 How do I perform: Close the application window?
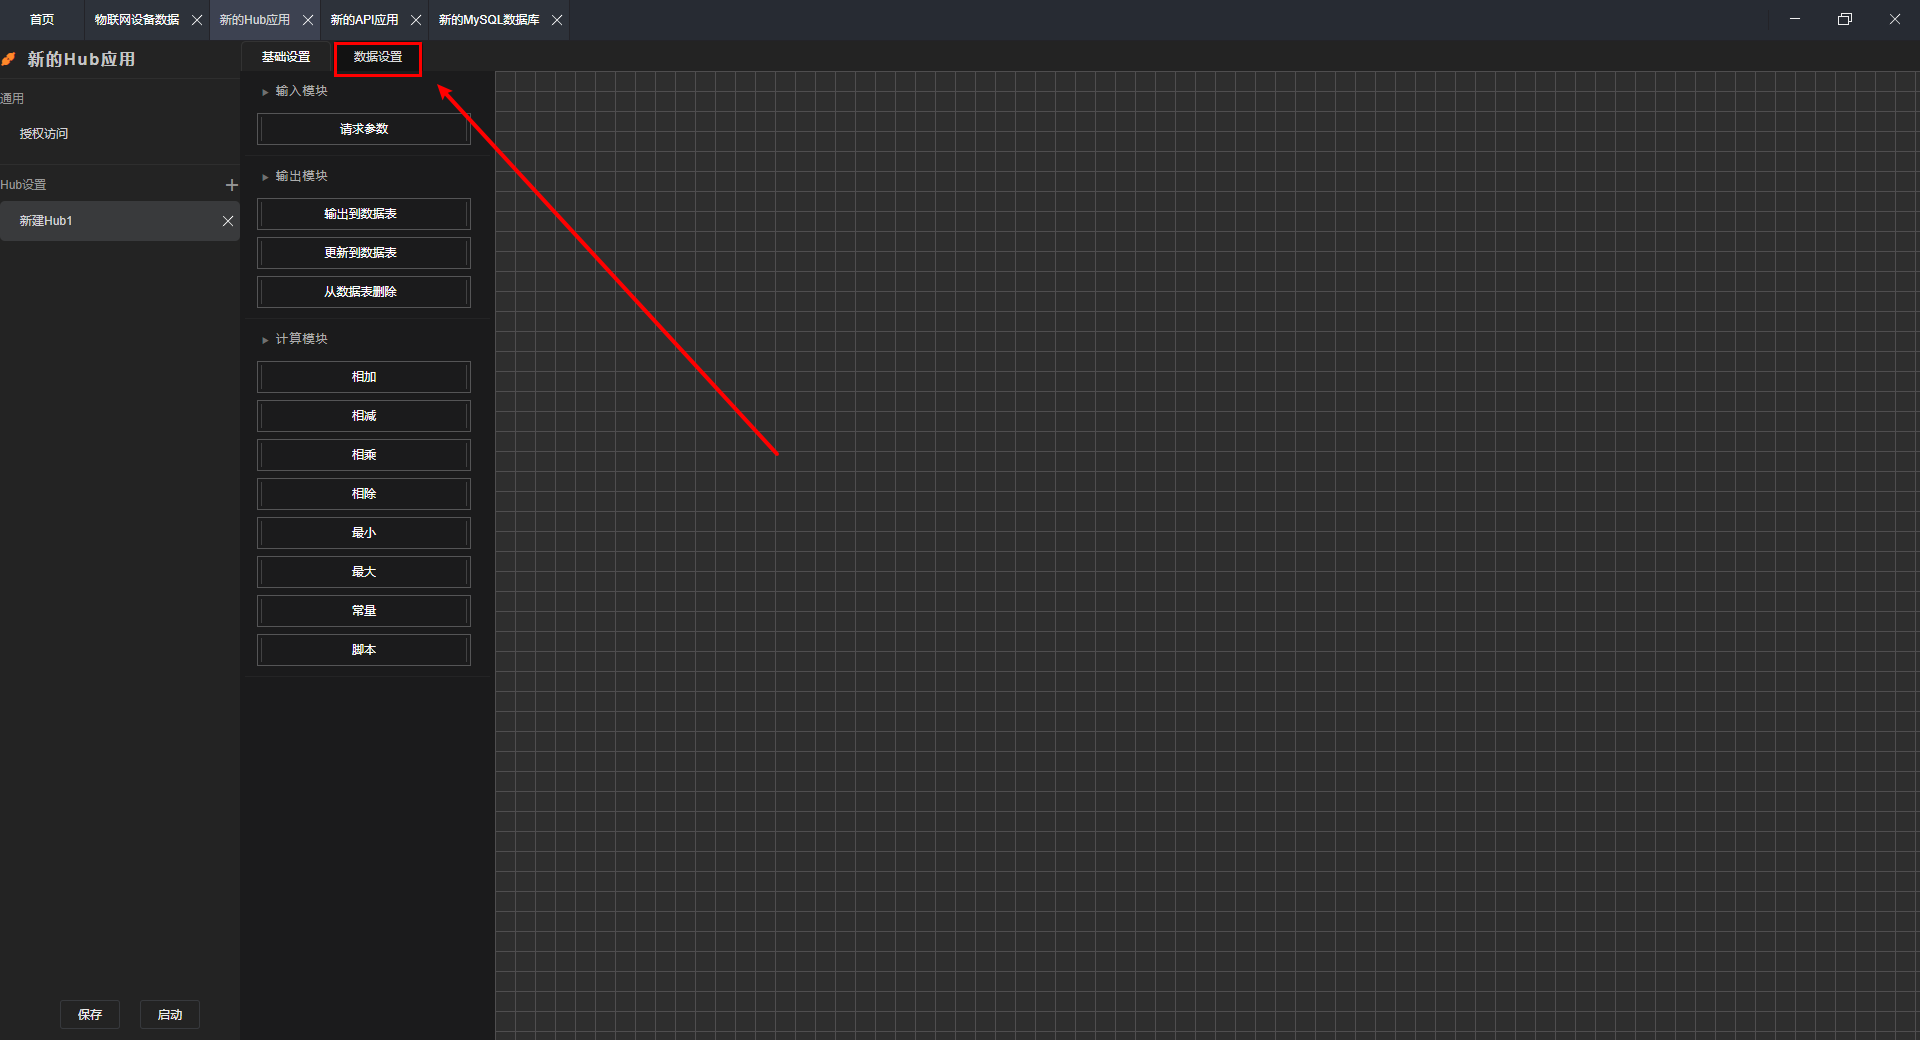coord(1895,19)
